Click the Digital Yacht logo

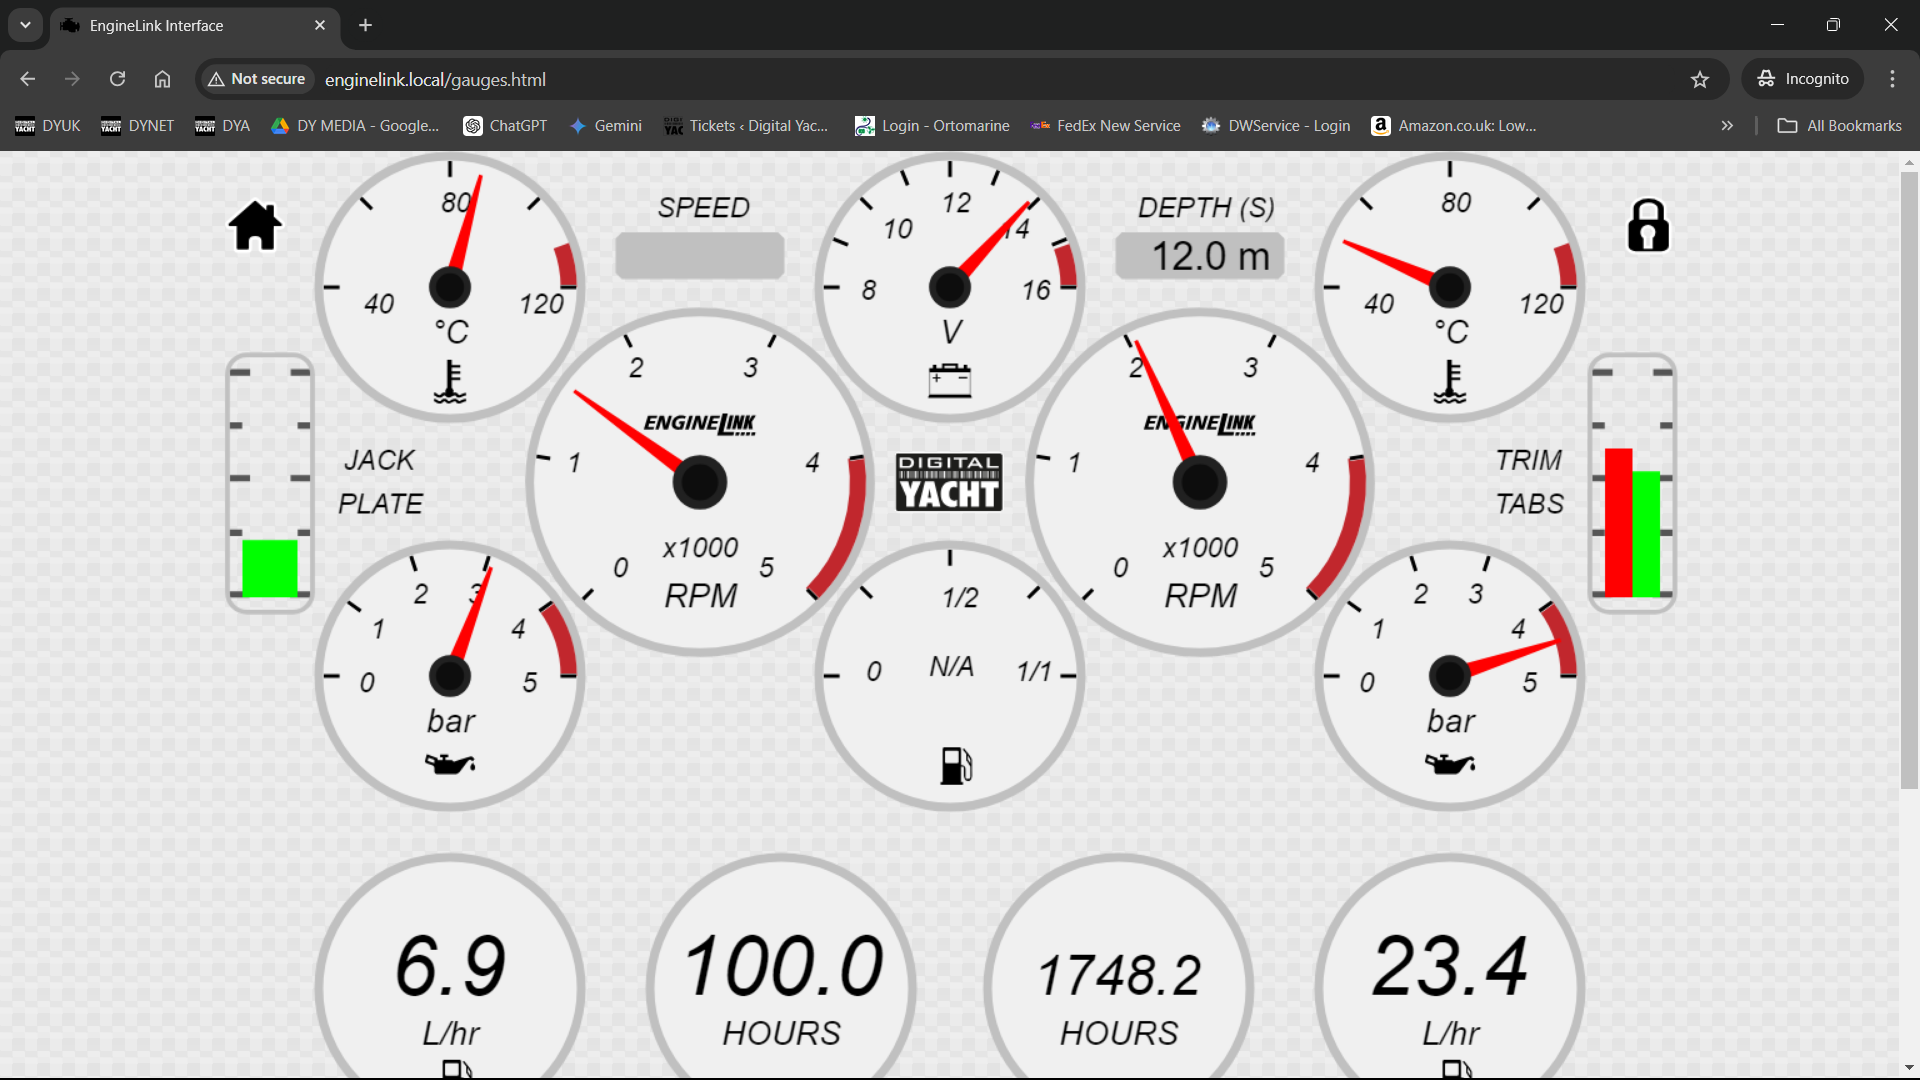[x=949, y=482]
